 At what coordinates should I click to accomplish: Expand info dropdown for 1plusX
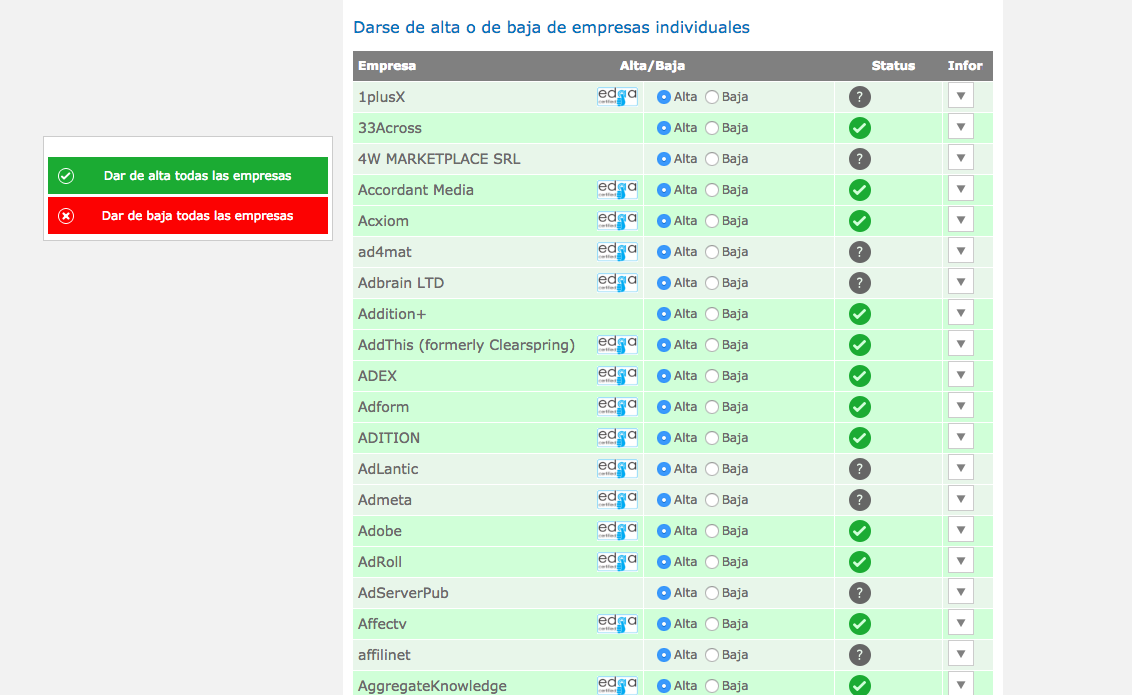[x=961, y=96]
